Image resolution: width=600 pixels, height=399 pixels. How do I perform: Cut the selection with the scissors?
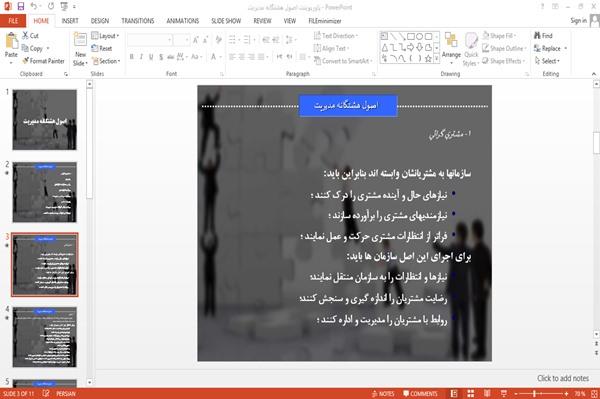(x=30, y=36)
